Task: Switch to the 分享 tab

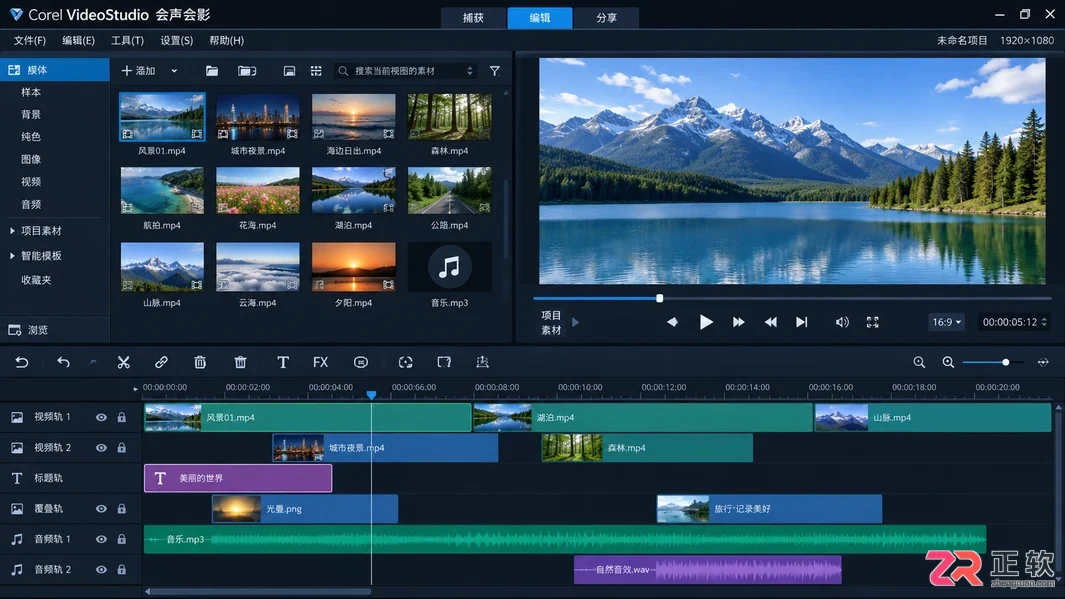Action: (606, 18)
